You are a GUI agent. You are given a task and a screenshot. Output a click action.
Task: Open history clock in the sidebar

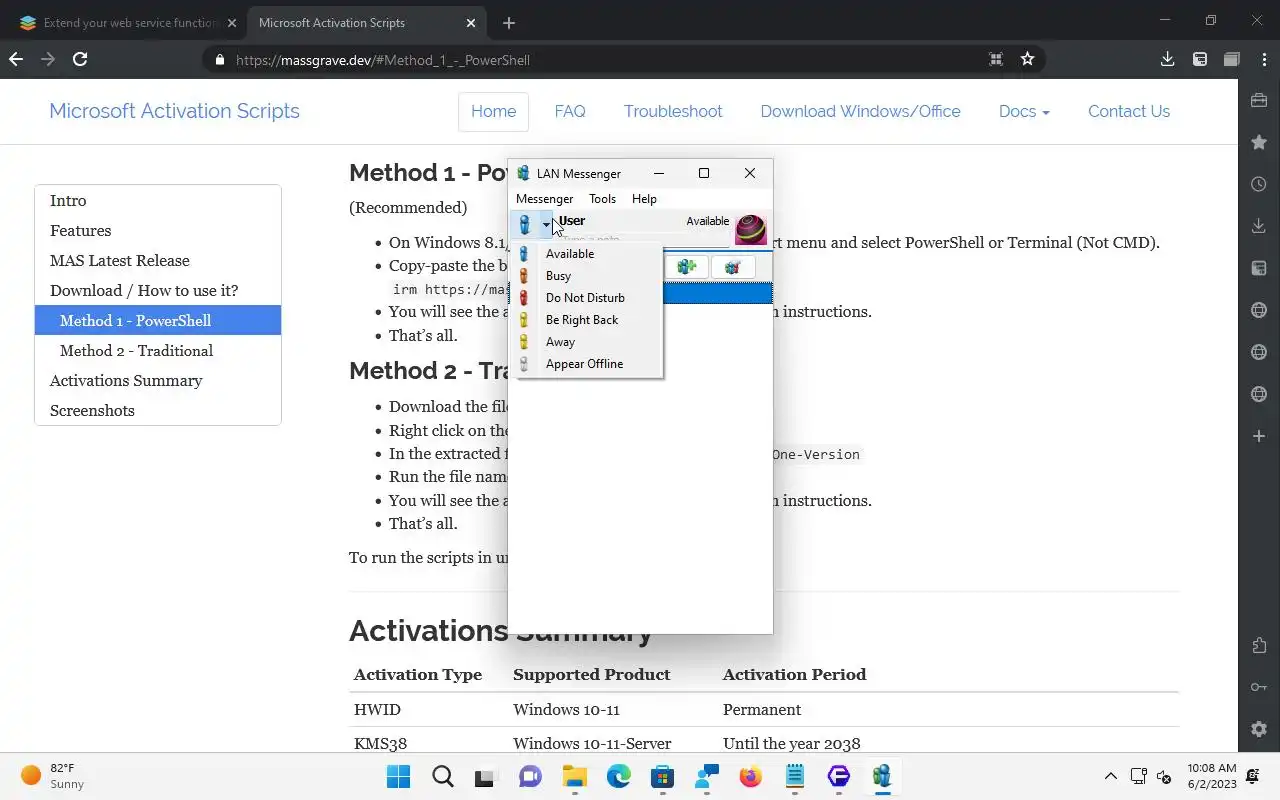pos(1259,184)
